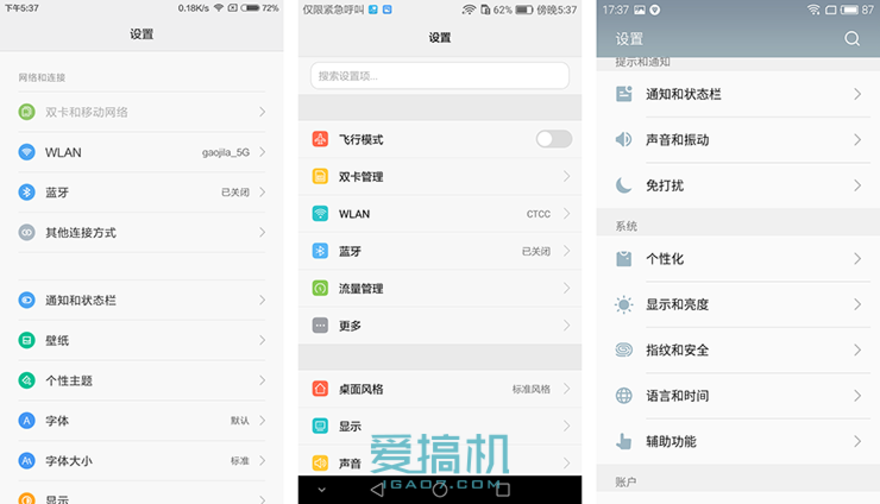Select the 指纹和安全 menu entry
The width and height of the screenshot is (880, 504).
pyautogui.click(x=738, y=350)
